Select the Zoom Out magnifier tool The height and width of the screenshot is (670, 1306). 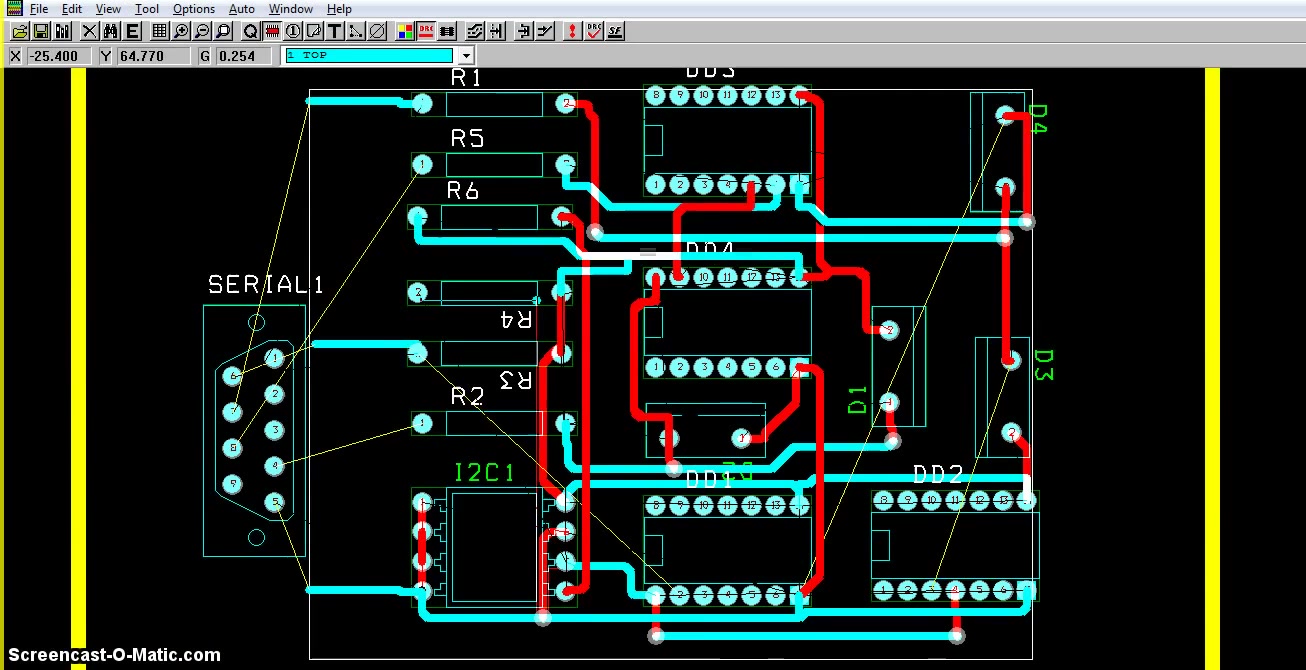pos(202,31)
